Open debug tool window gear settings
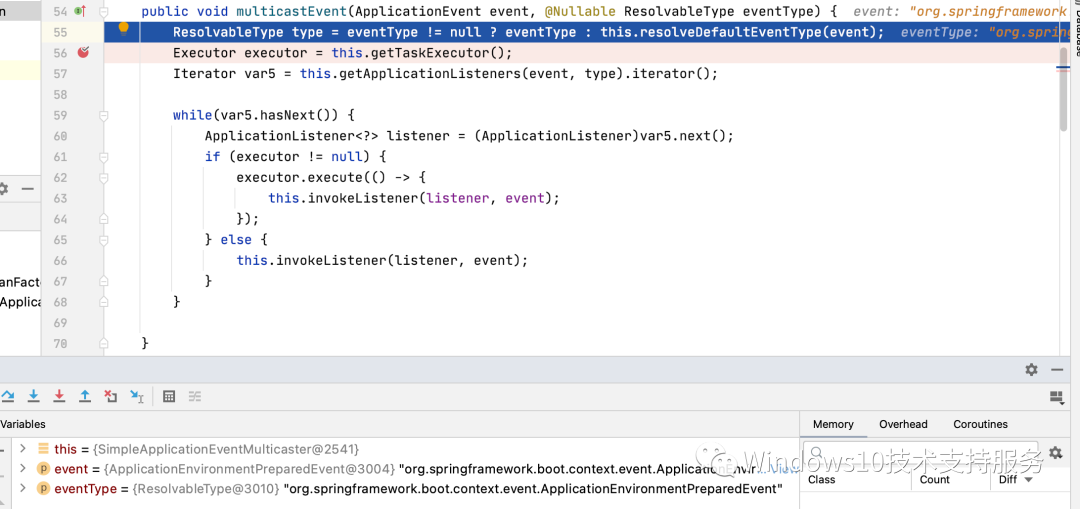 (1031, 369)
